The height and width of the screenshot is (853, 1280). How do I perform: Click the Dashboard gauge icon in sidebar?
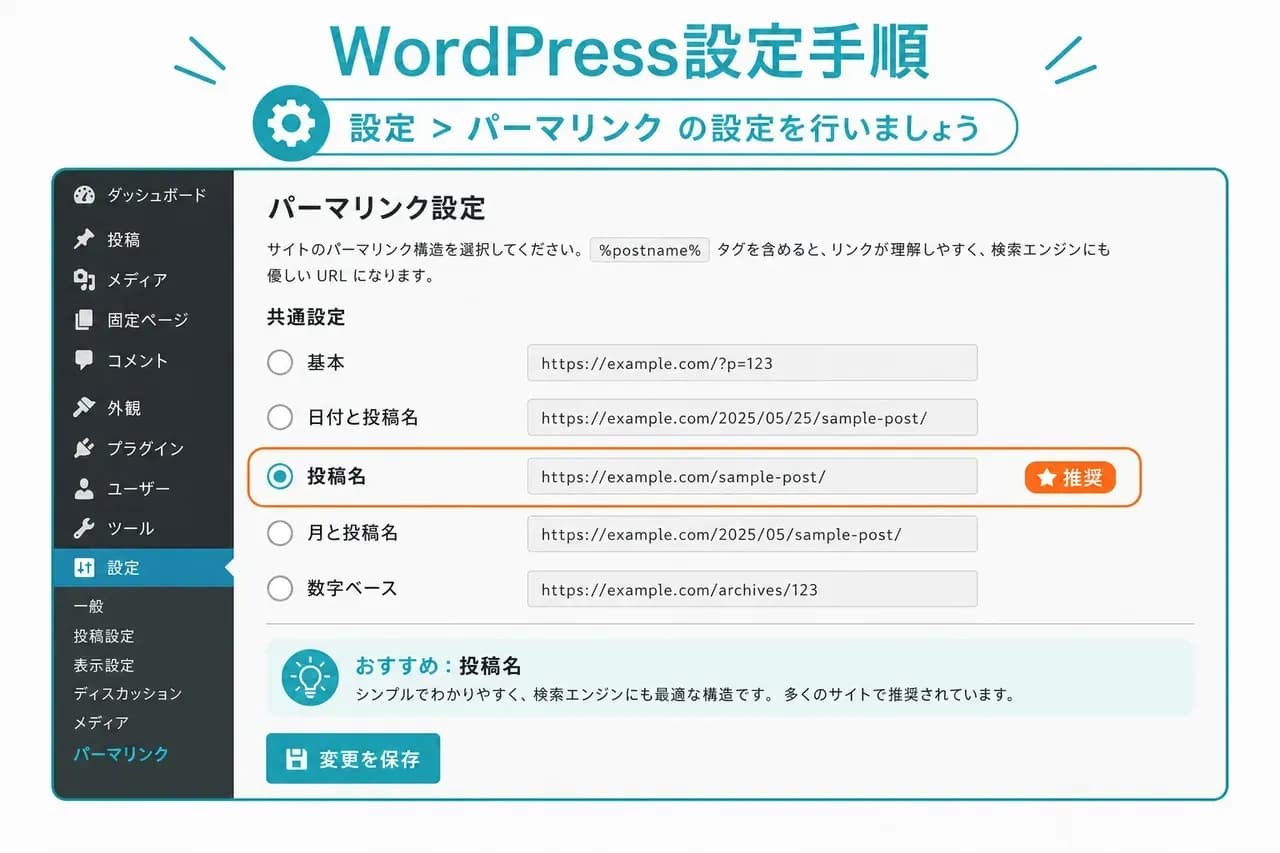[84, 196]
